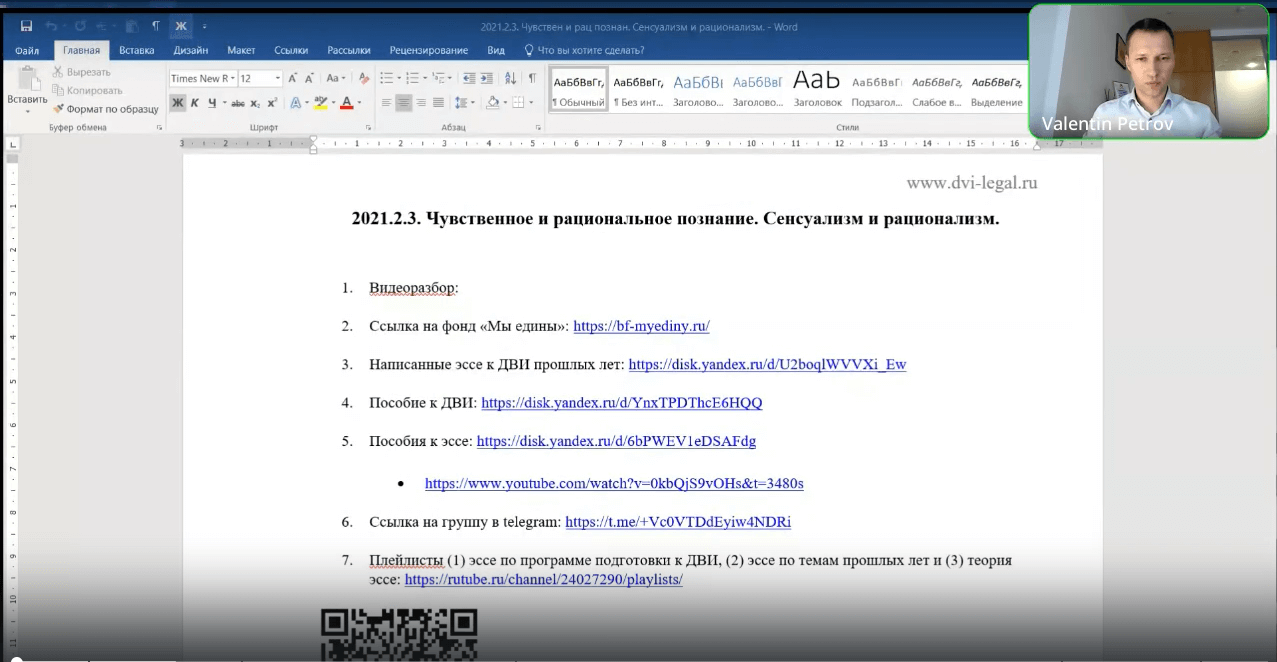Switch to the Вставка ribbon tab

[x=136, y=50]
